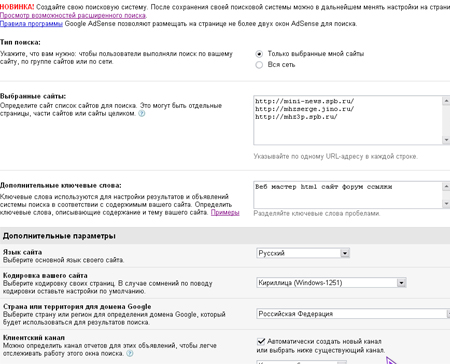This screenshot has width=450, height=364.
Task: Click down arrow of selected sites textarea scrollbar
Action: pyautogui.click(x=446, y=140)
